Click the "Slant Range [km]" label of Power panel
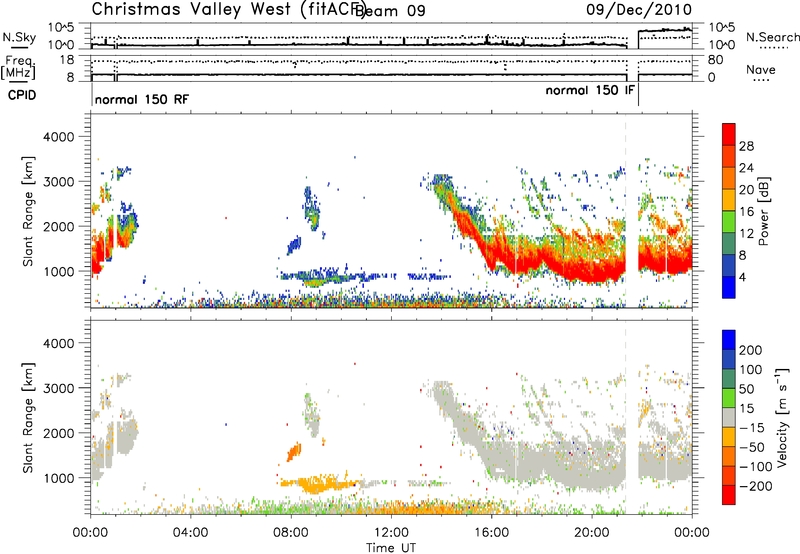The width and height of the screenshot is (800, 554). pyautogui.click(x=28, y=211)
